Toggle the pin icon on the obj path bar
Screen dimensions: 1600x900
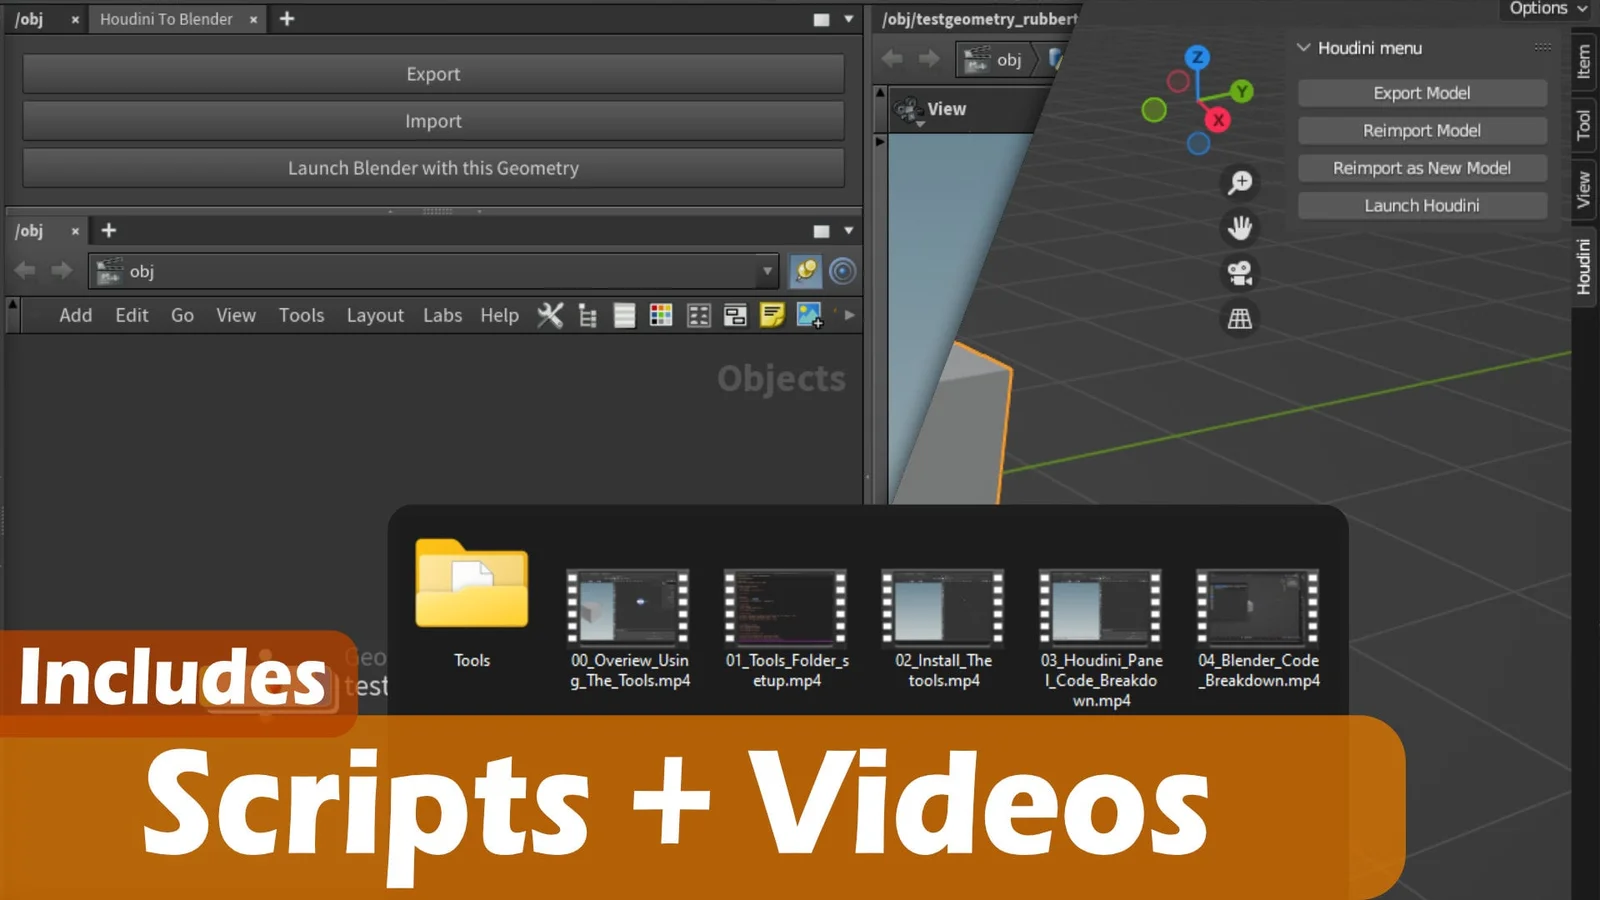tap(805, 270)
